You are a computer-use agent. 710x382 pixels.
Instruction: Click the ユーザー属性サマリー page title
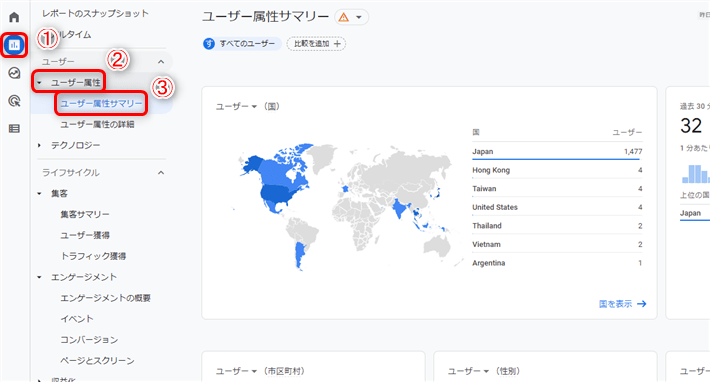pos(265,17)
